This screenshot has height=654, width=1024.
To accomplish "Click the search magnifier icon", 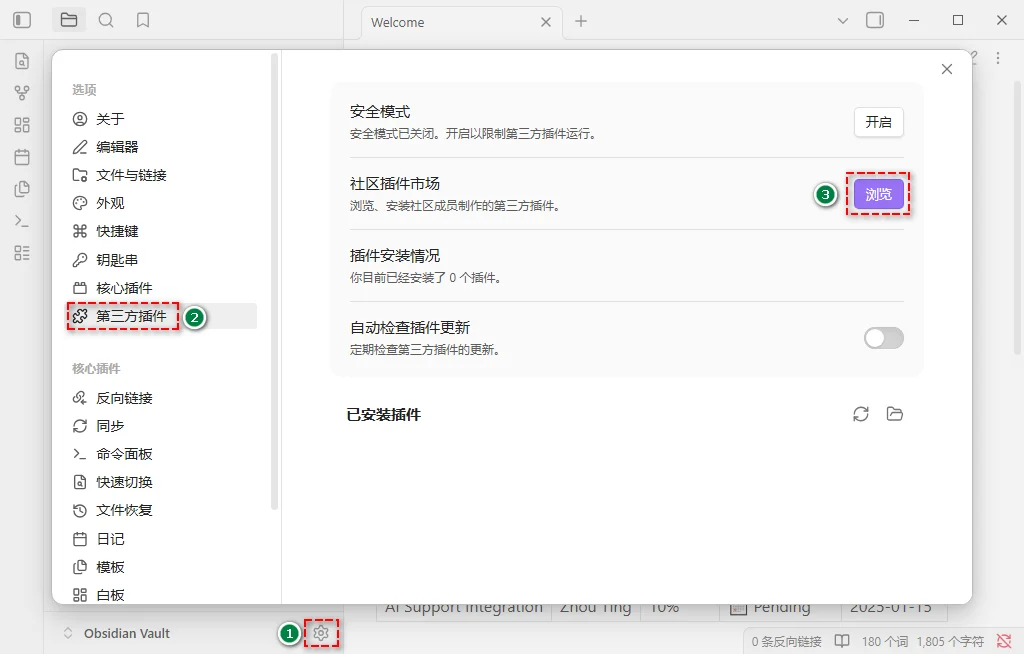I will (x=106, y=20).
